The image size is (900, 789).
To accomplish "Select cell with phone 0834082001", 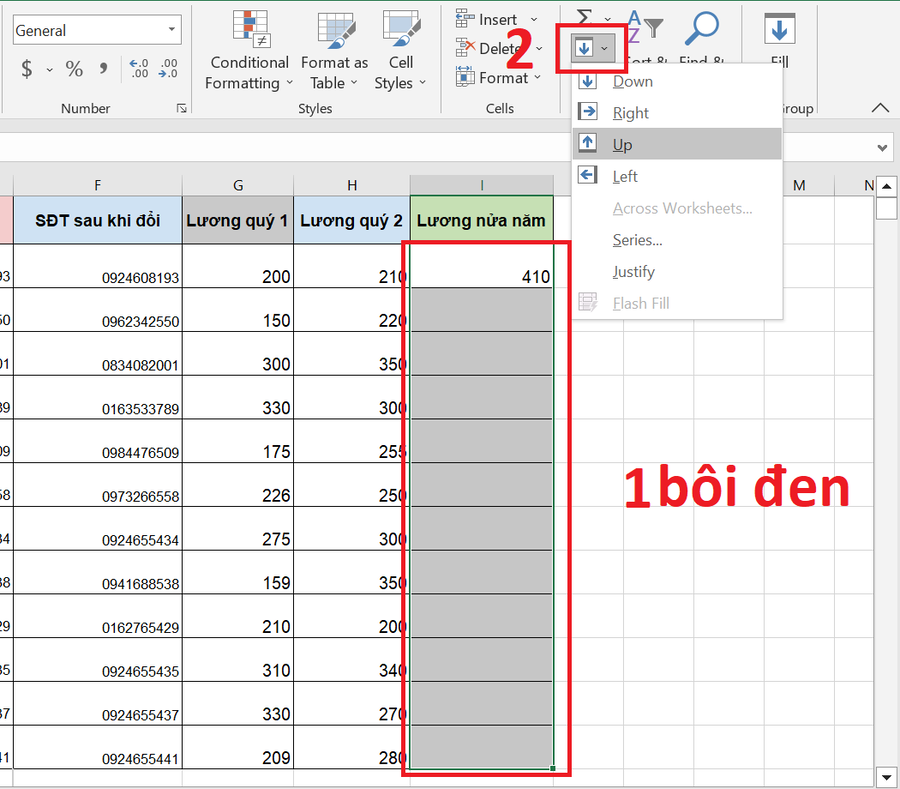I will point(98,353).
